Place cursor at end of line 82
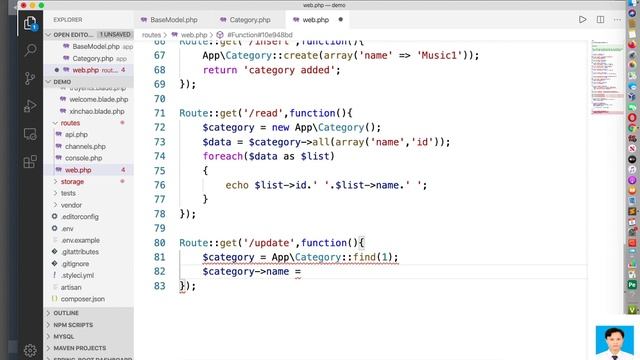 click(x=302, y=271)
